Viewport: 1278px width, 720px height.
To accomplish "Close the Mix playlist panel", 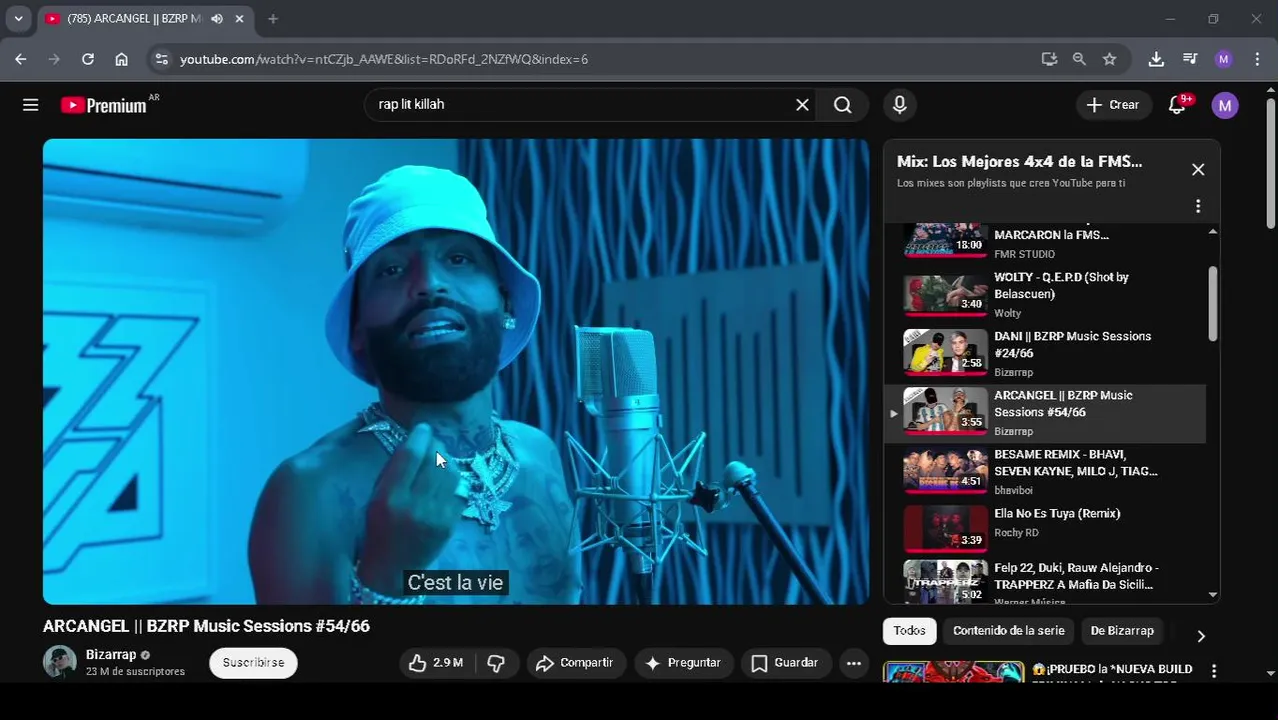I will [x=1198, y=170].
